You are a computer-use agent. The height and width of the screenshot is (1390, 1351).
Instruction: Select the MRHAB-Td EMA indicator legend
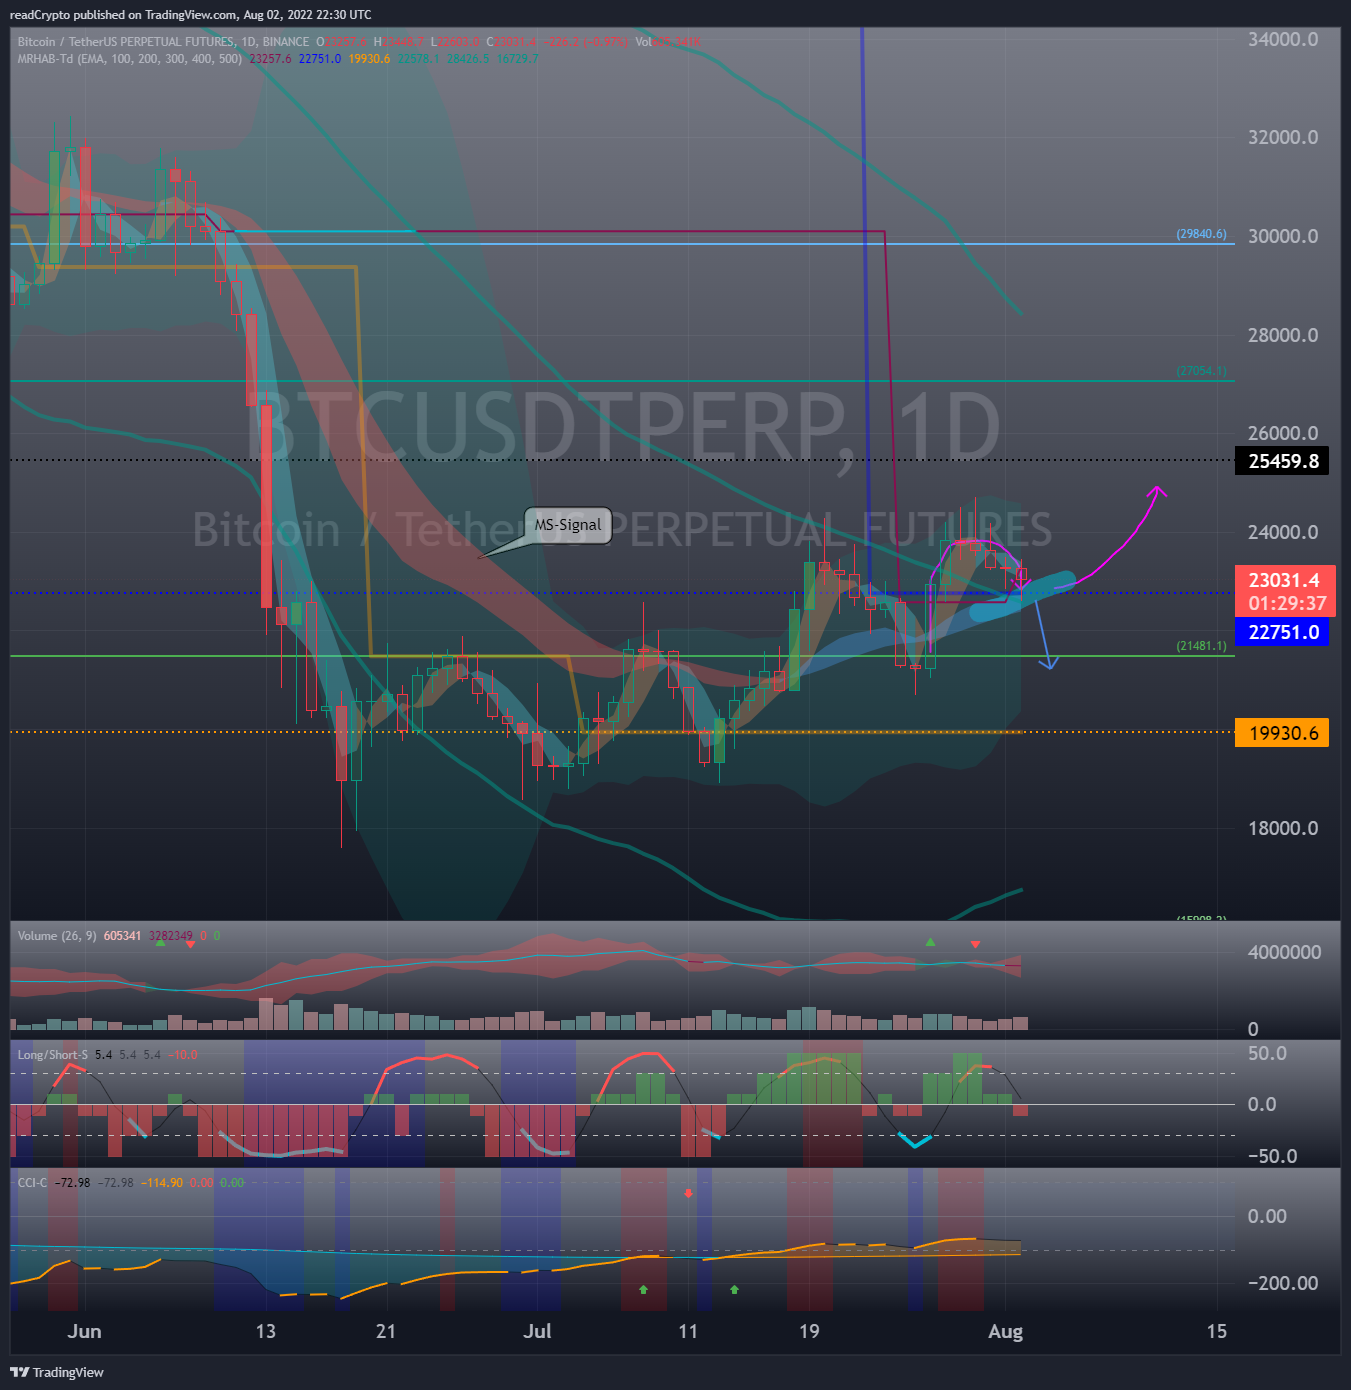[130, 59]
